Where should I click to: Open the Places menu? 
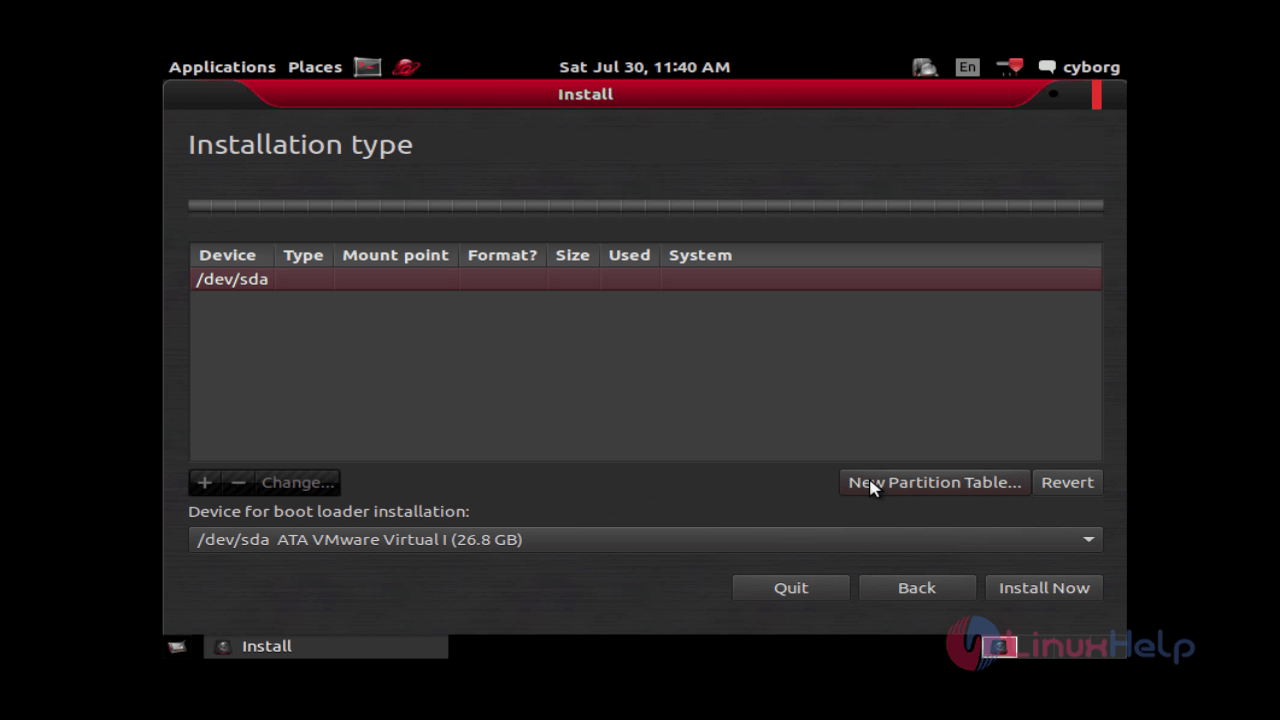(x=314, y=67)
